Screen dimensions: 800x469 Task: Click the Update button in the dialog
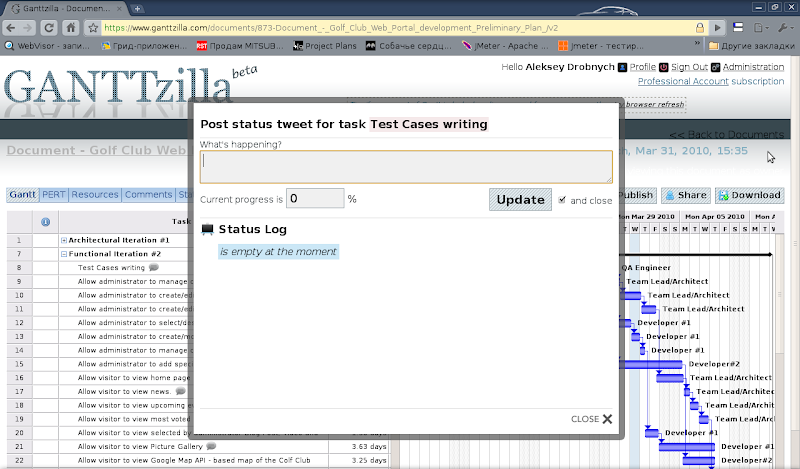click(x=520, y=200)
